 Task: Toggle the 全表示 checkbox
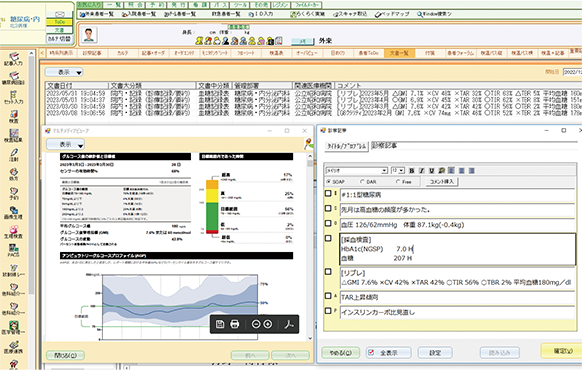pos(370,353)
